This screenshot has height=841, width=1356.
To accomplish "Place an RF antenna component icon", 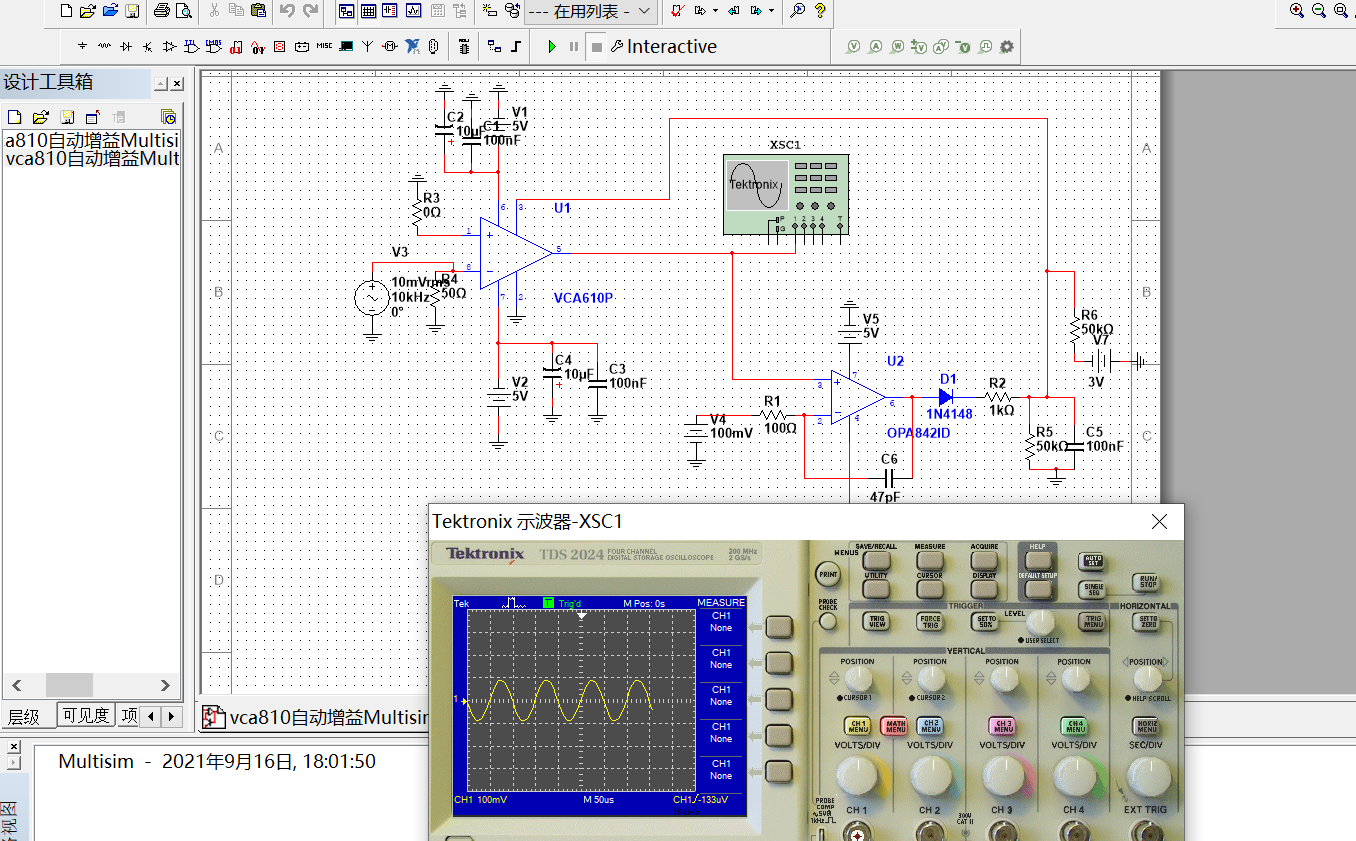I will (367, 46).
